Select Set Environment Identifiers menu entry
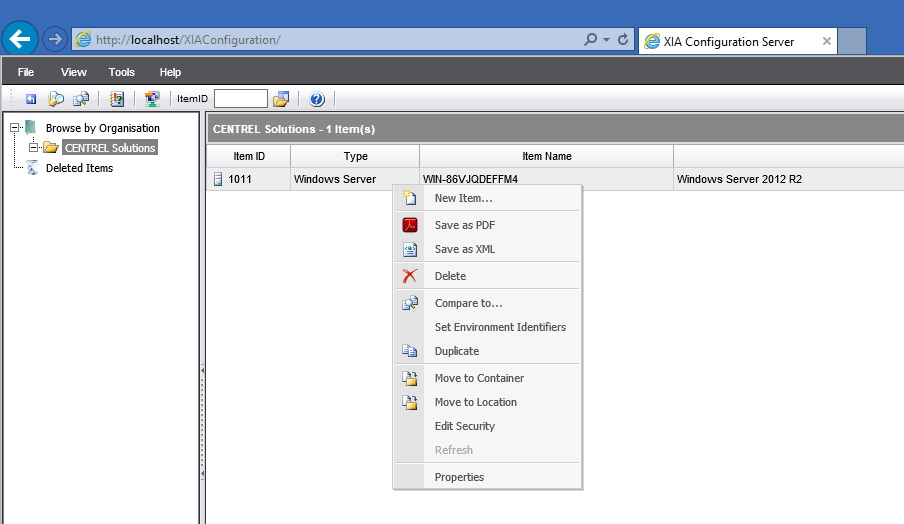The width and height of the screenshot is (904, 524). pyautogui.click(x=487, y=327)
